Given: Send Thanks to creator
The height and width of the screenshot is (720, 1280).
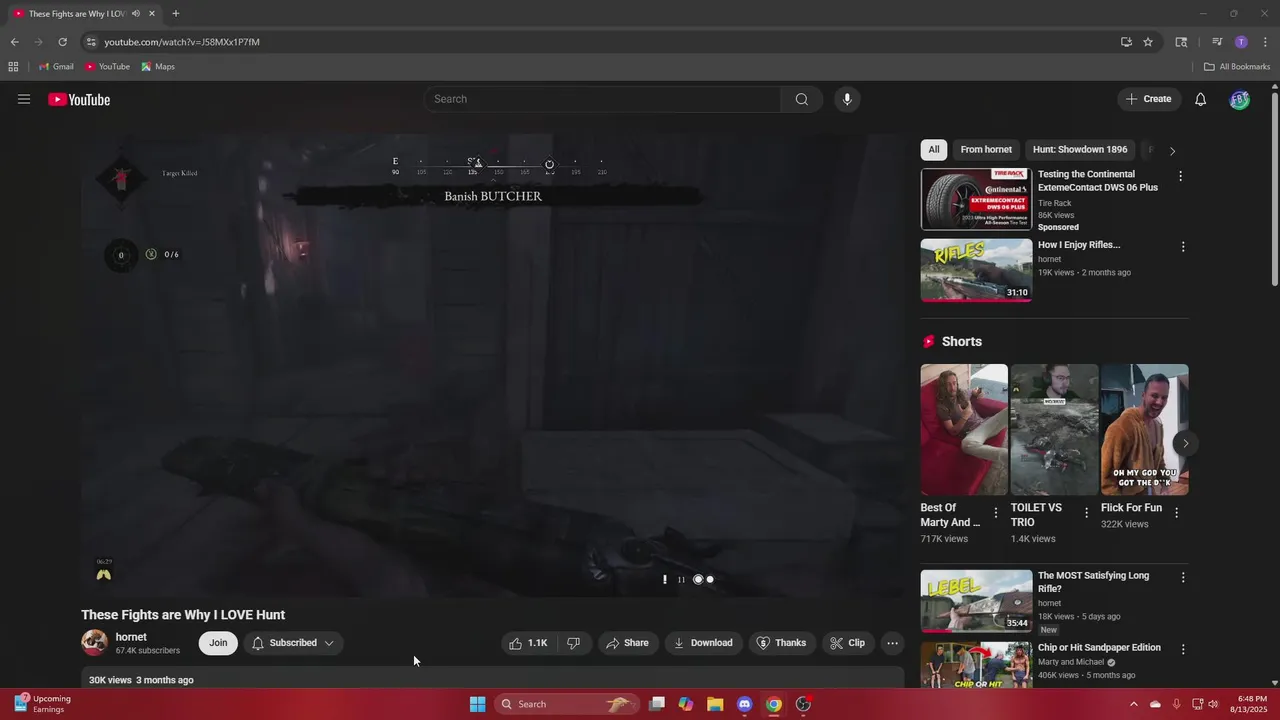Looking at the screenshot, I should pos(782,643).
